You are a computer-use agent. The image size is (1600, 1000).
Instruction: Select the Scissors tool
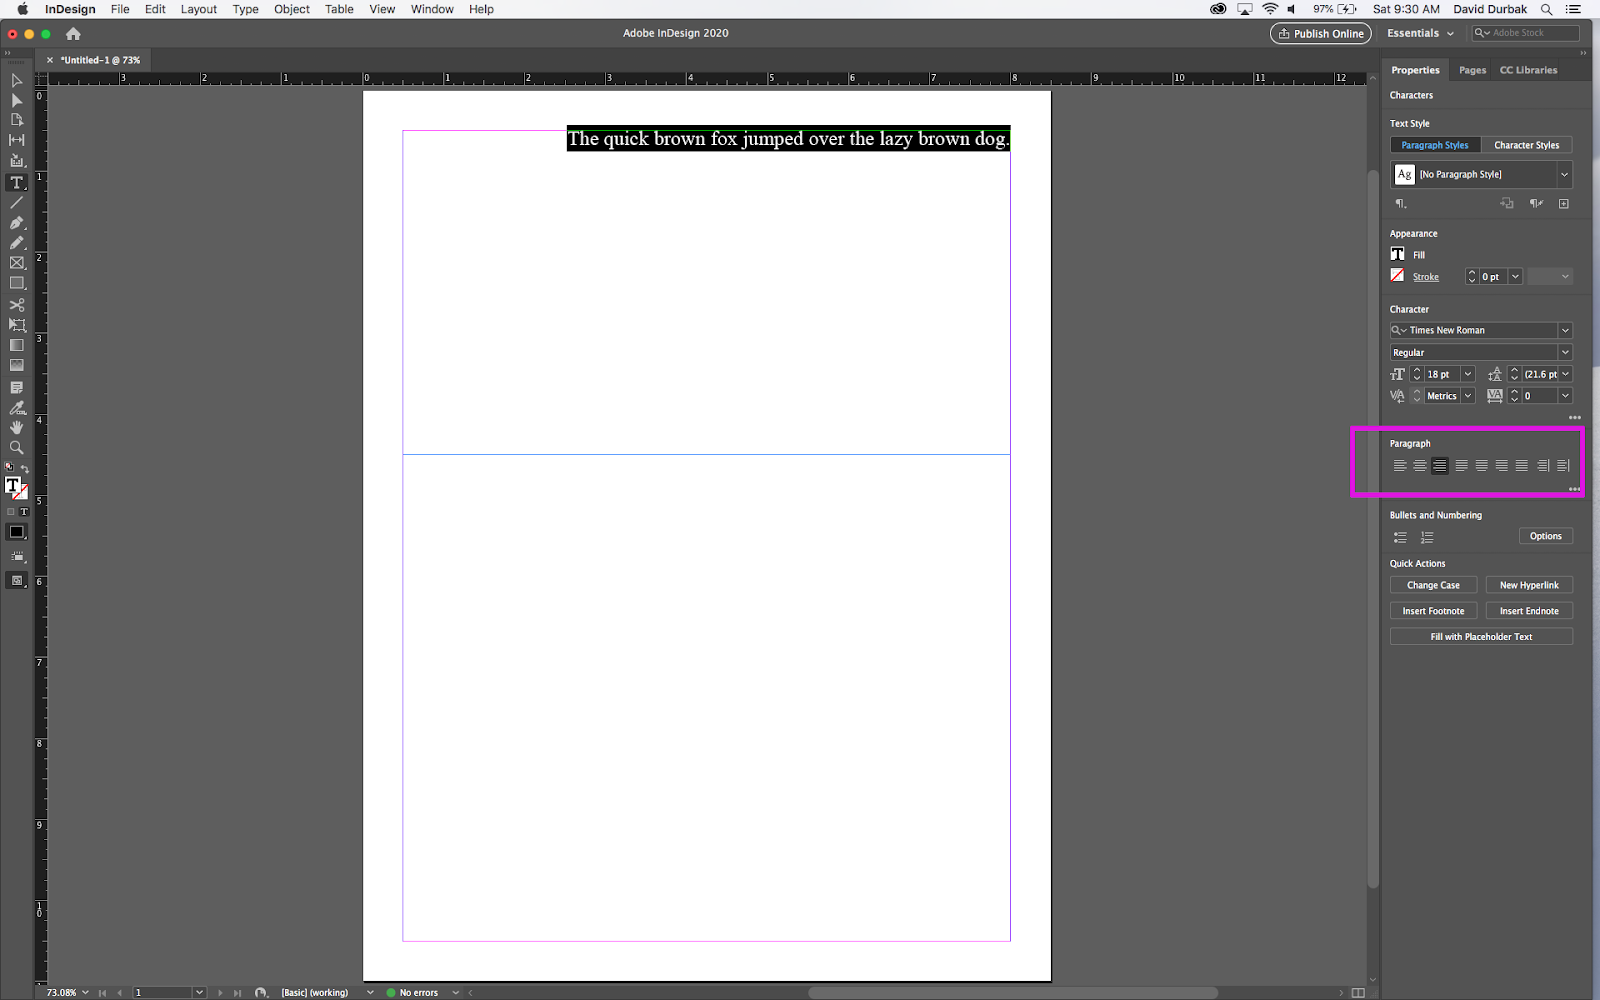click(16, 304)
